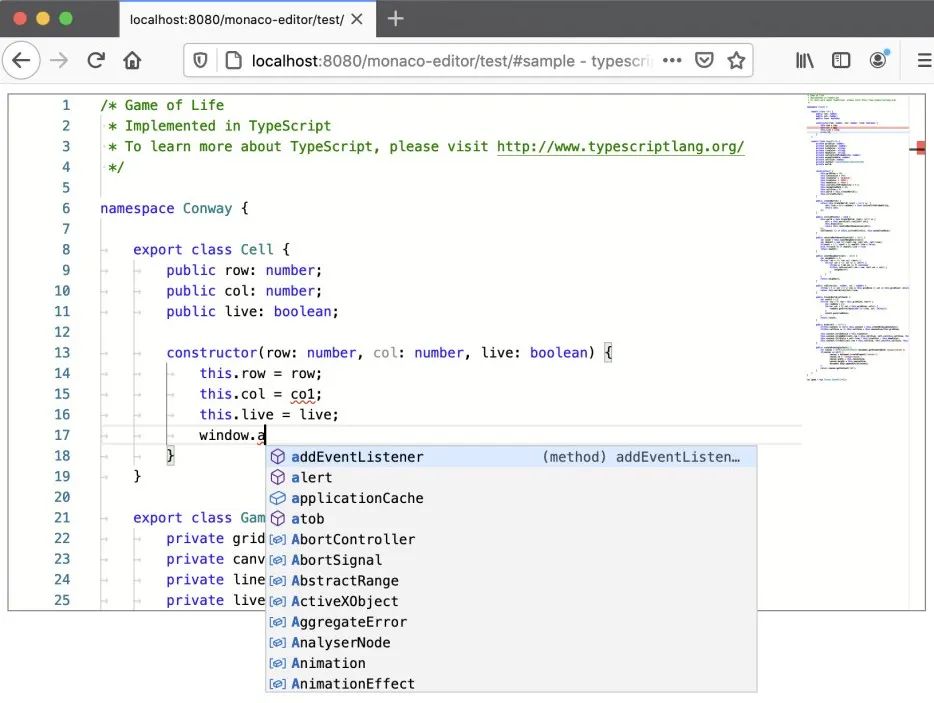This screenshot has height=703, width=934.
Task: Click the page info document icon
Action: (x=234, y=60)
